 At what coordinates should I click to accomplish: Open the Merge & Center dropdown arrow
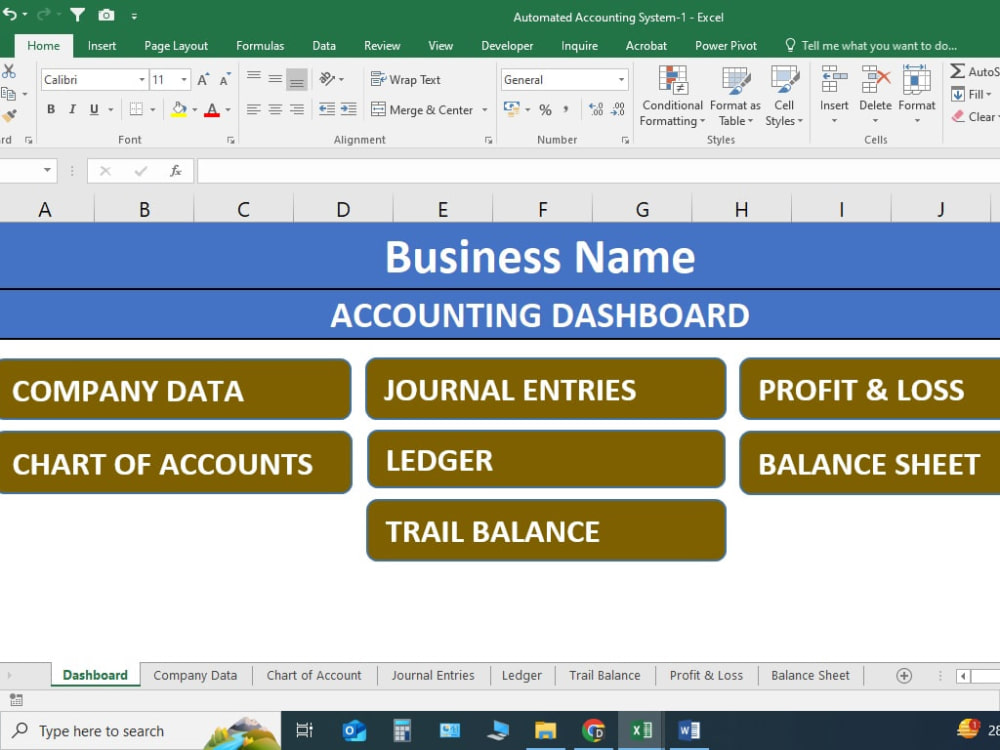tap(485, 110)
